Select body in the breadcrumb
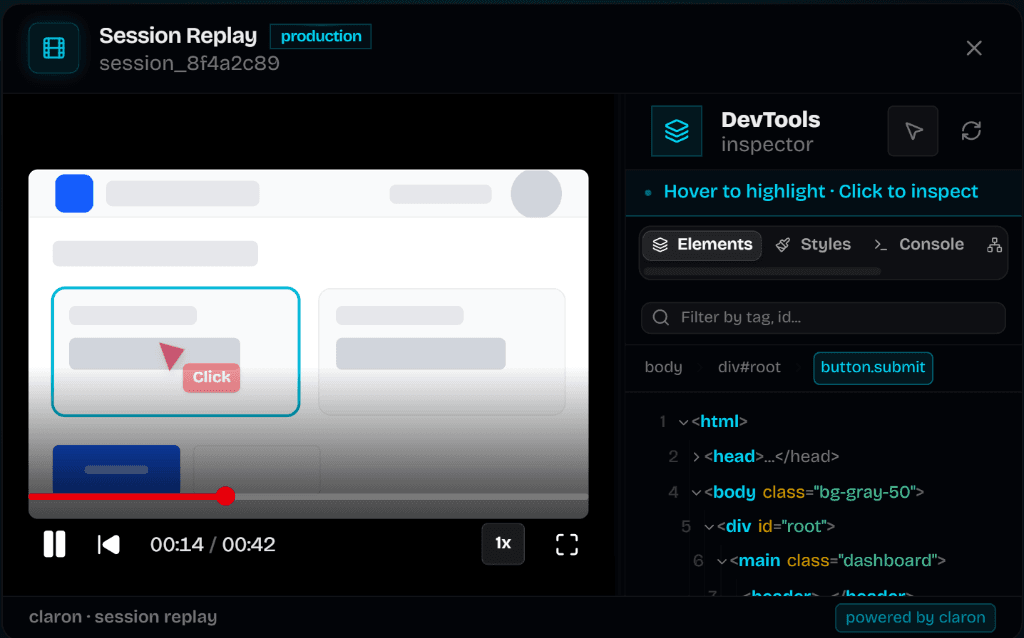The width and height of the screenshot is (1024, 638). [x=664, y=367]
